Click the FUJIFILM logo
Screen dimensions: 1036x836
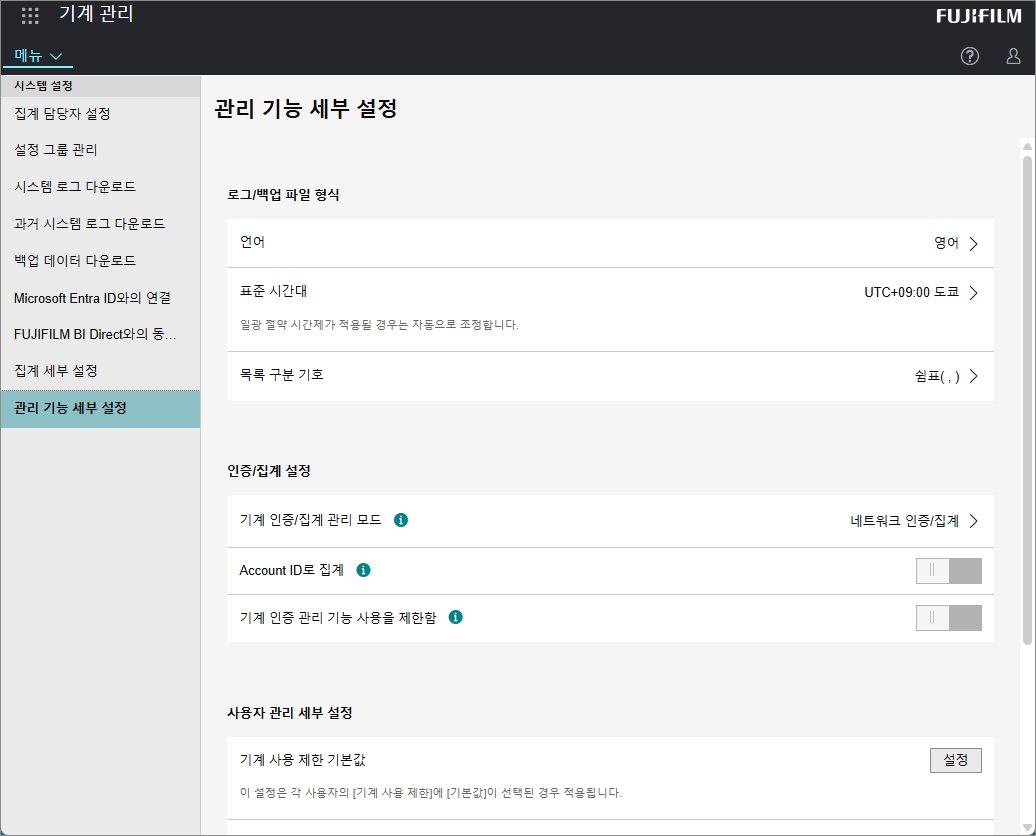979,16
